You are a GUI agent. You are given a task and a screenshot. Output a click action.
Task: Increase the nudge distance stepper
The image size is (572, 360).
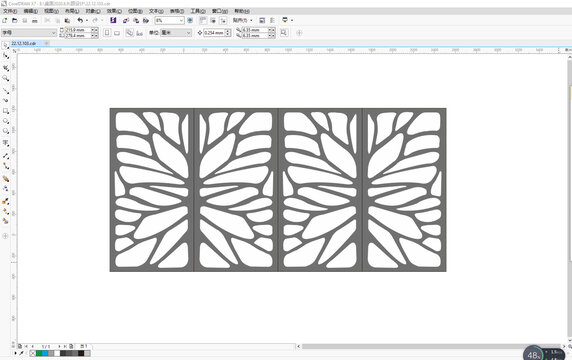[228, 31]
